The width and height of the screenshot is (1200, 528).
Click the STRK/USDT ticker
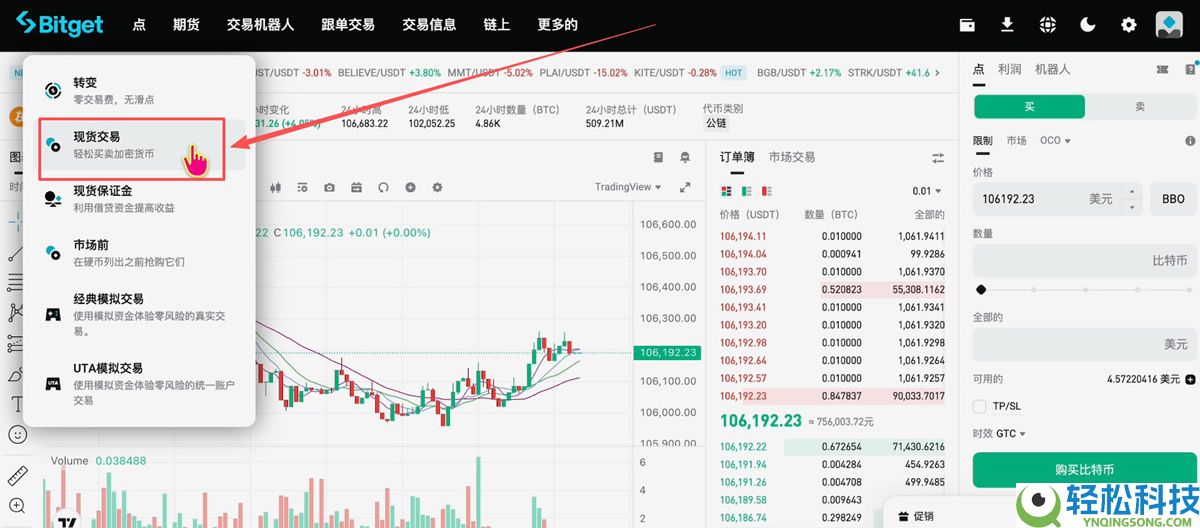(889, 73)
